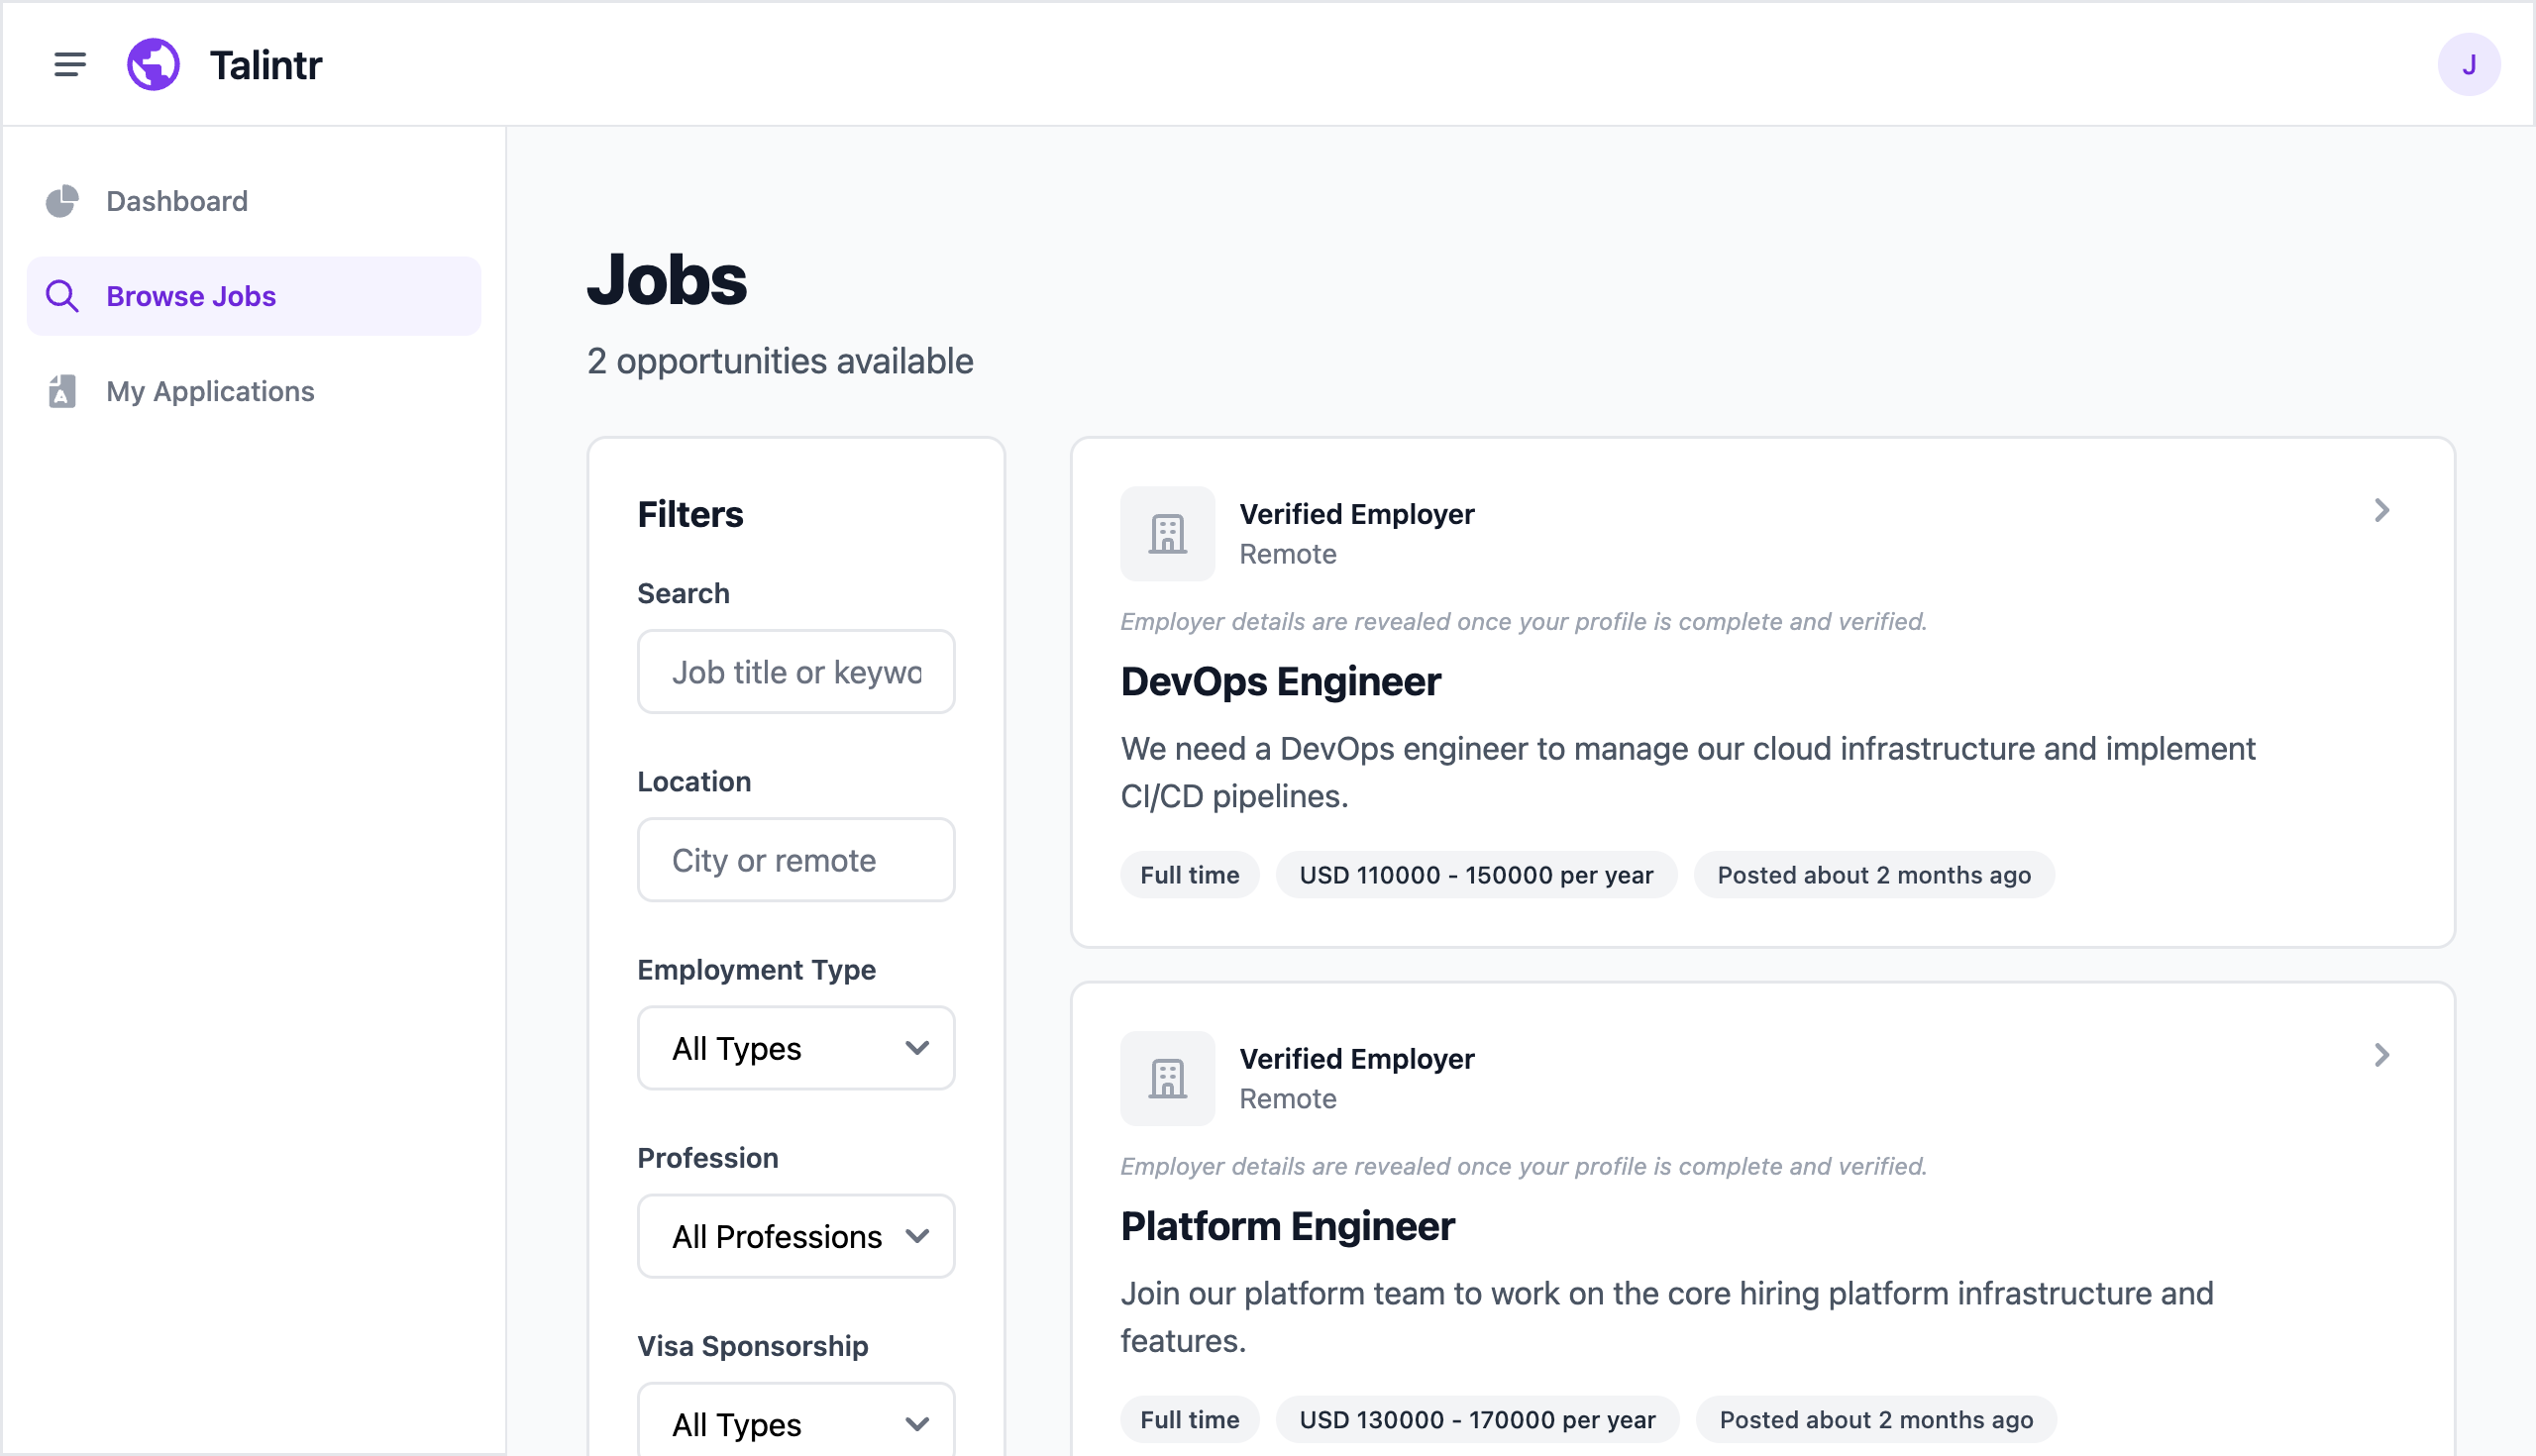Click the Full time badge on DevOps Engineer
Image resolution: width=2536 pixels, height=1456 pixels.
tap(1189, 874)
